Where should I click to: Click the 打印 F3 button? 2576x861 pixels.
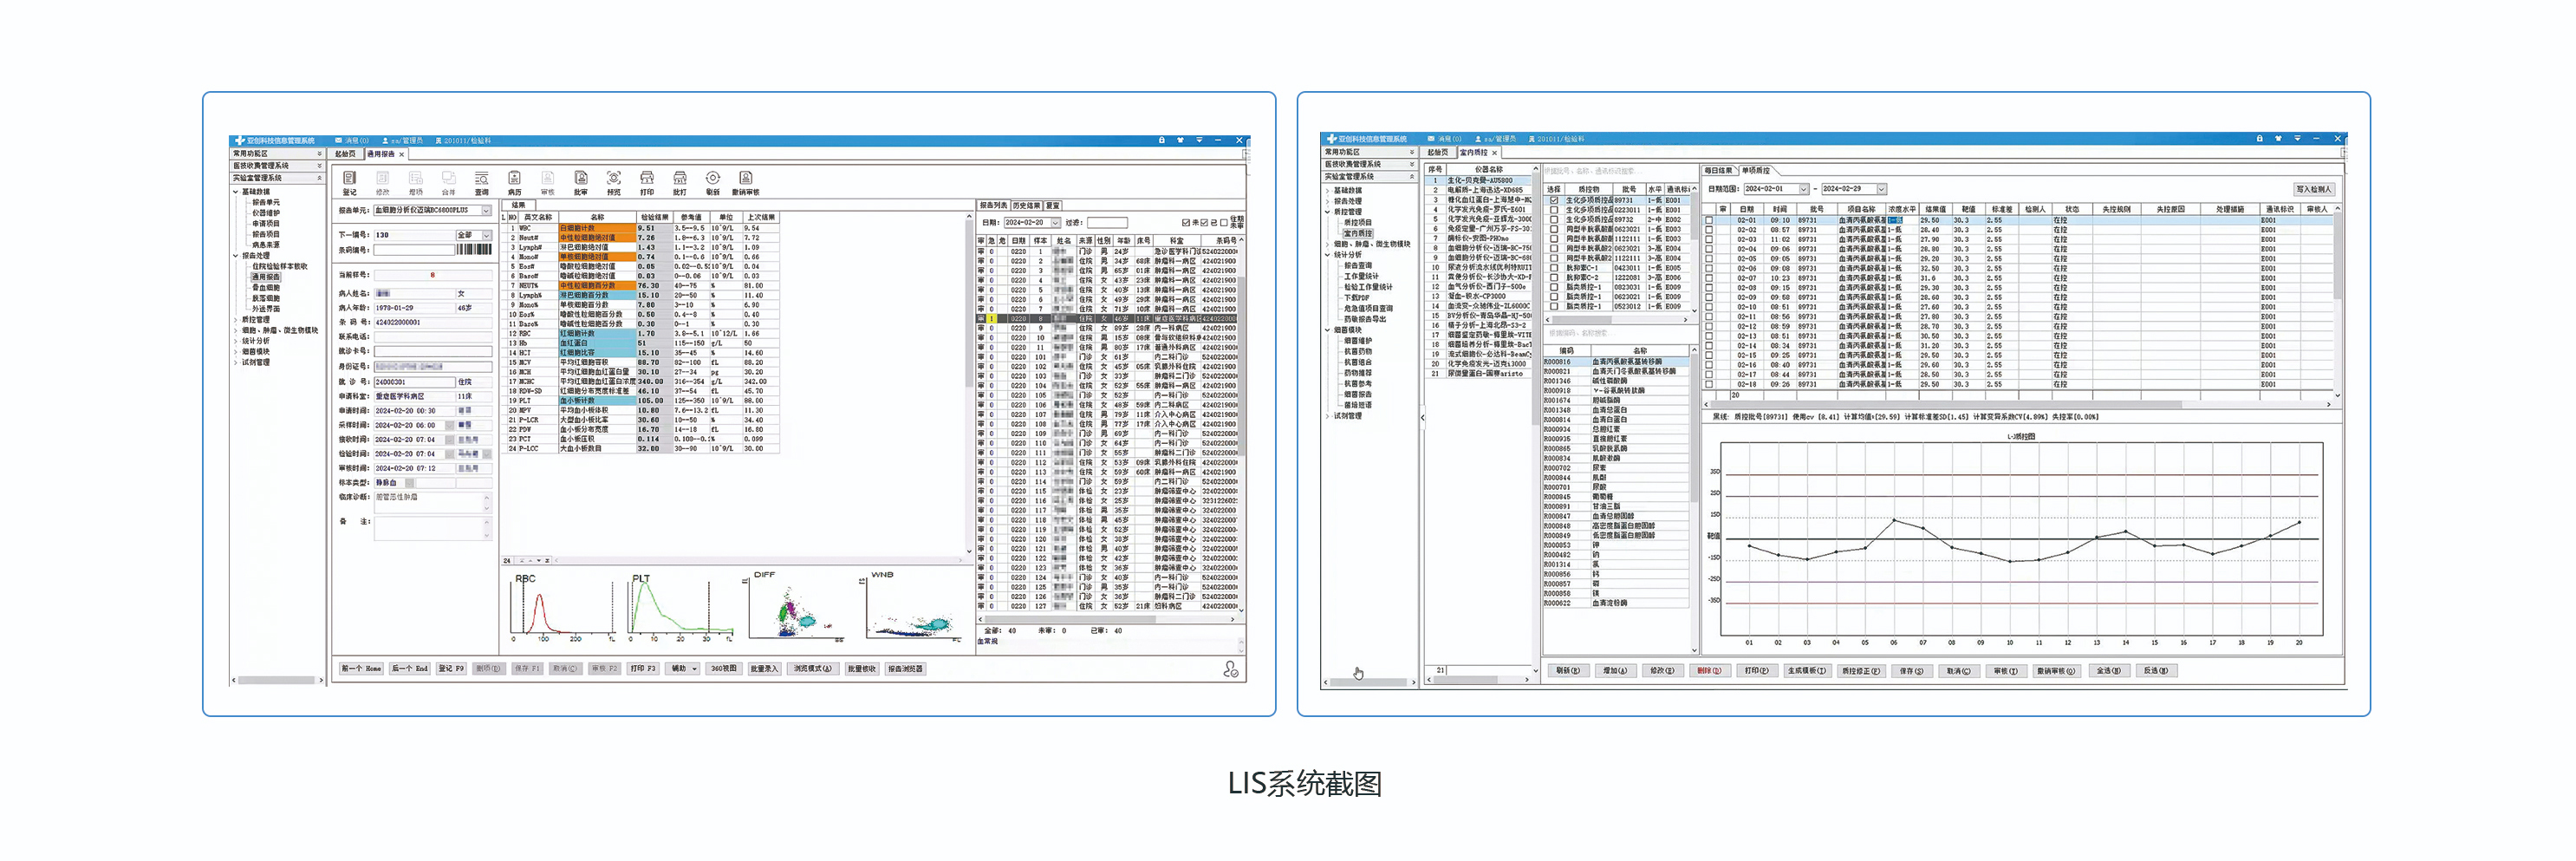[643, 669]
